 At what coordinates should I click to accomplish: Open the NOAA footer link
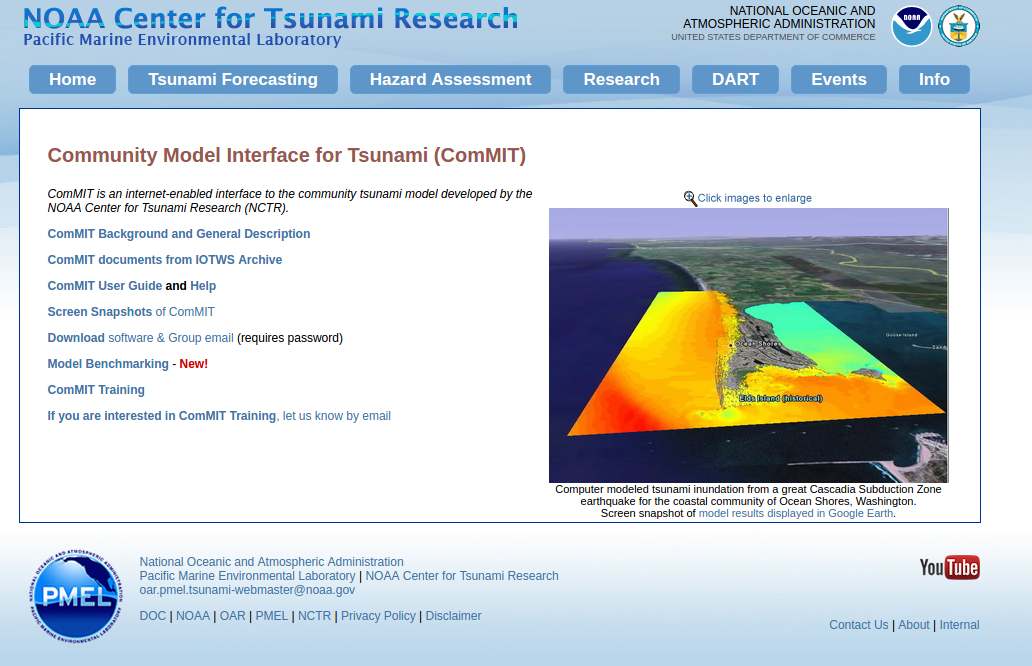193,616
